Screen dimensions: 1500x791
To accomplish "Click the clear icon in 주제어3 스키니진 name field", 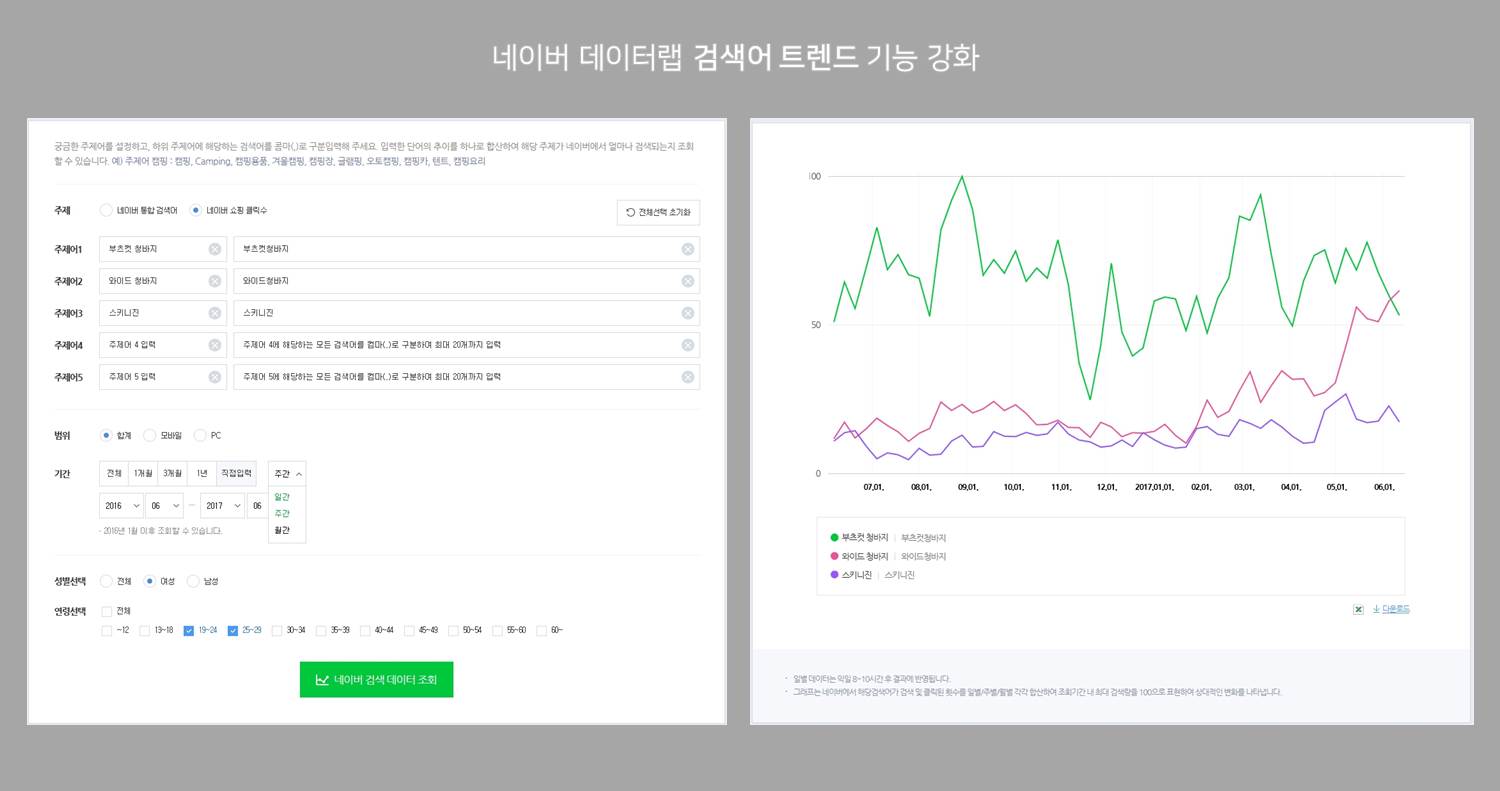I will [x=215, y=313].
